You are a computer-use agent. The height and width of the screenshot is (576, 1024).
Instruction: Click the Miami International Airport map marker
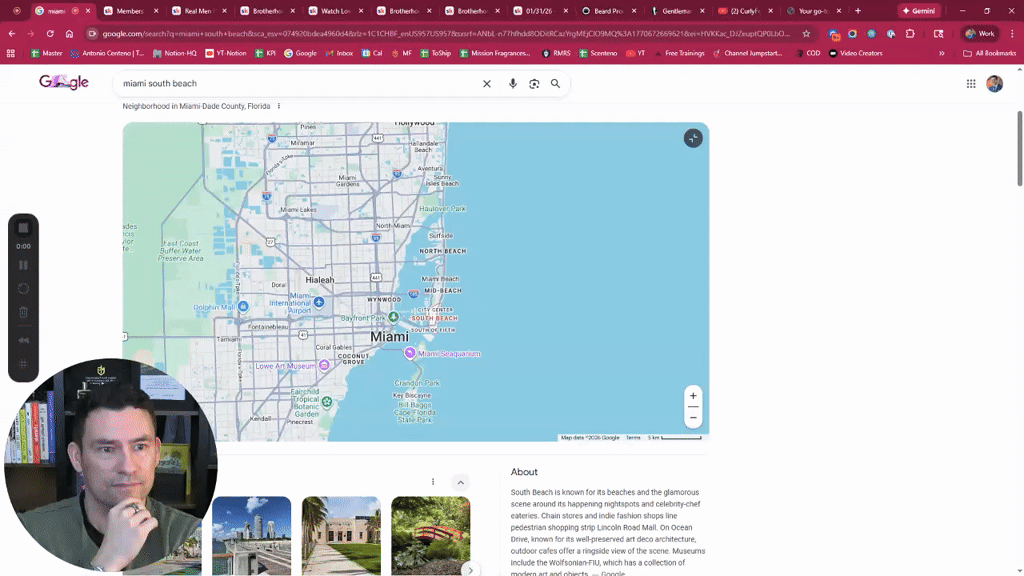(319, 302)
